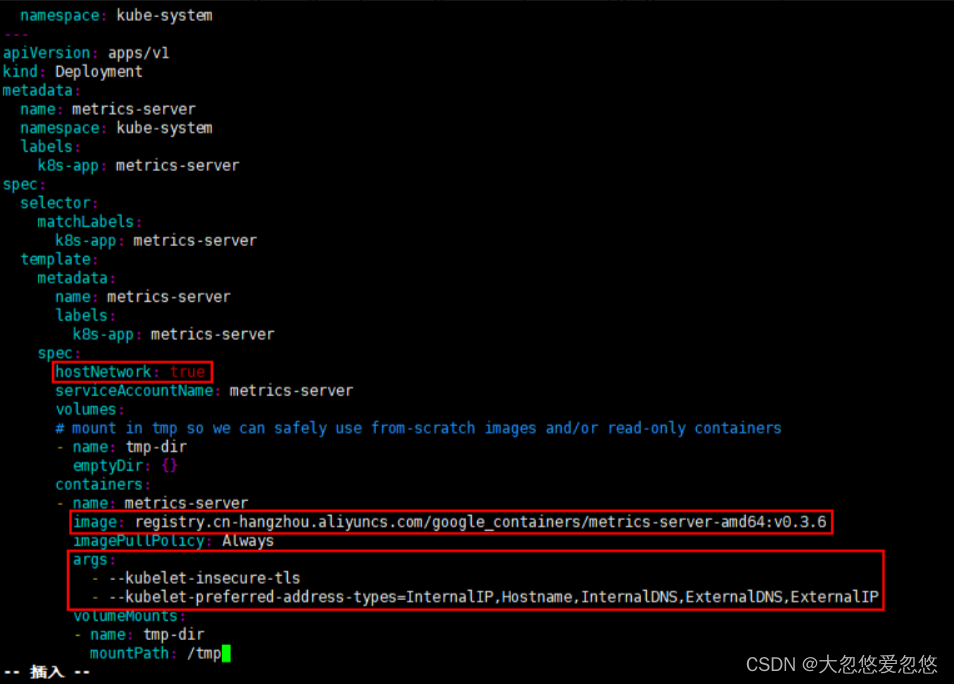Click the '--kubelet-insecure-tls' argument
Image resolution: width=954 pixels, height=684 pixels.
pyautogui.click(x=204, y=578)
